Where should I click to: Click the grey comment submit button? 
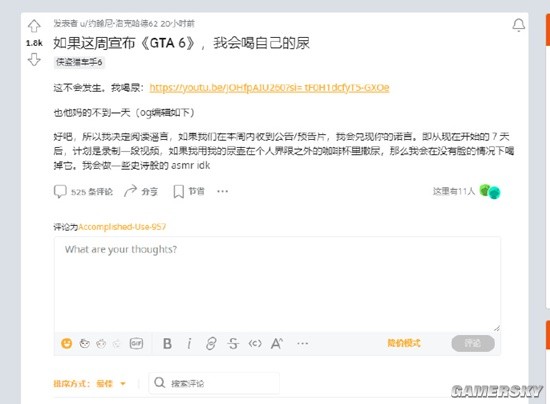[473, 343]
